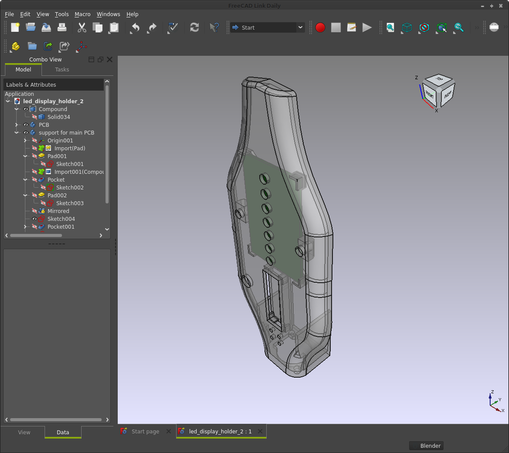509x453 pixels.
Task: Switch to the Tasks tab
Action: [62, 69]
